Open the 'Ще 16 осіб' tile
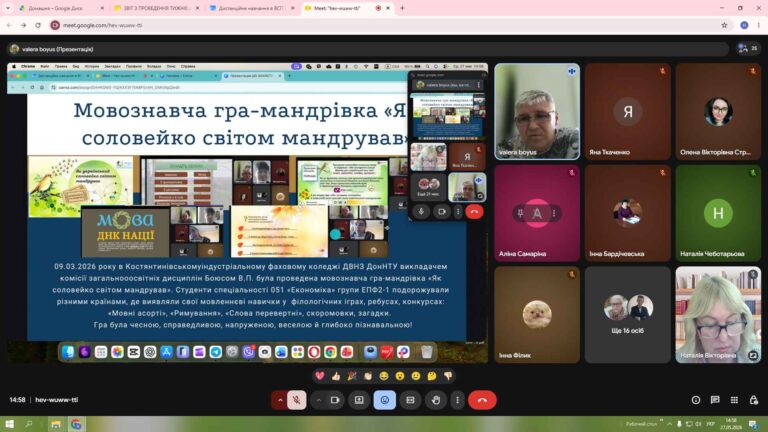This screenshot has width=768, height=432. [x=627, y=314]
